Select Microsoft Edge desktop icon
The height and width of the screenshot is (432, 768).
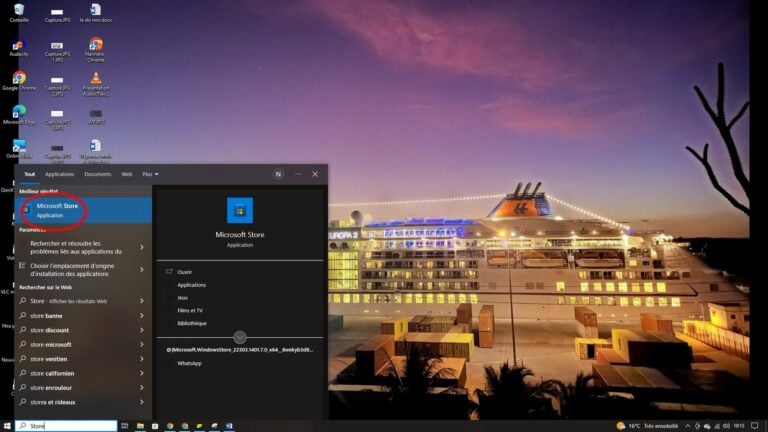[x=18, y=112]
